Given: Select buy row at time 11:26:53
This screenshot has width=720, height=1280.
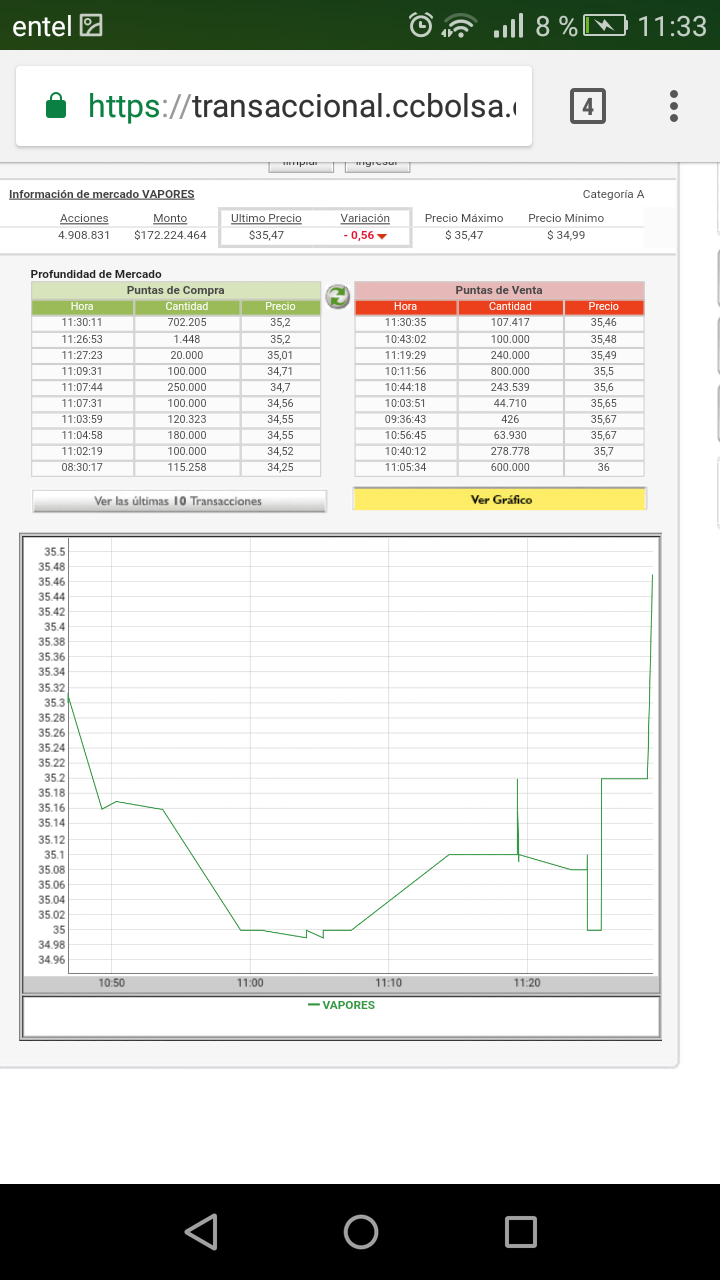Looking at the screenshot, I should click(x=176, y=339).
